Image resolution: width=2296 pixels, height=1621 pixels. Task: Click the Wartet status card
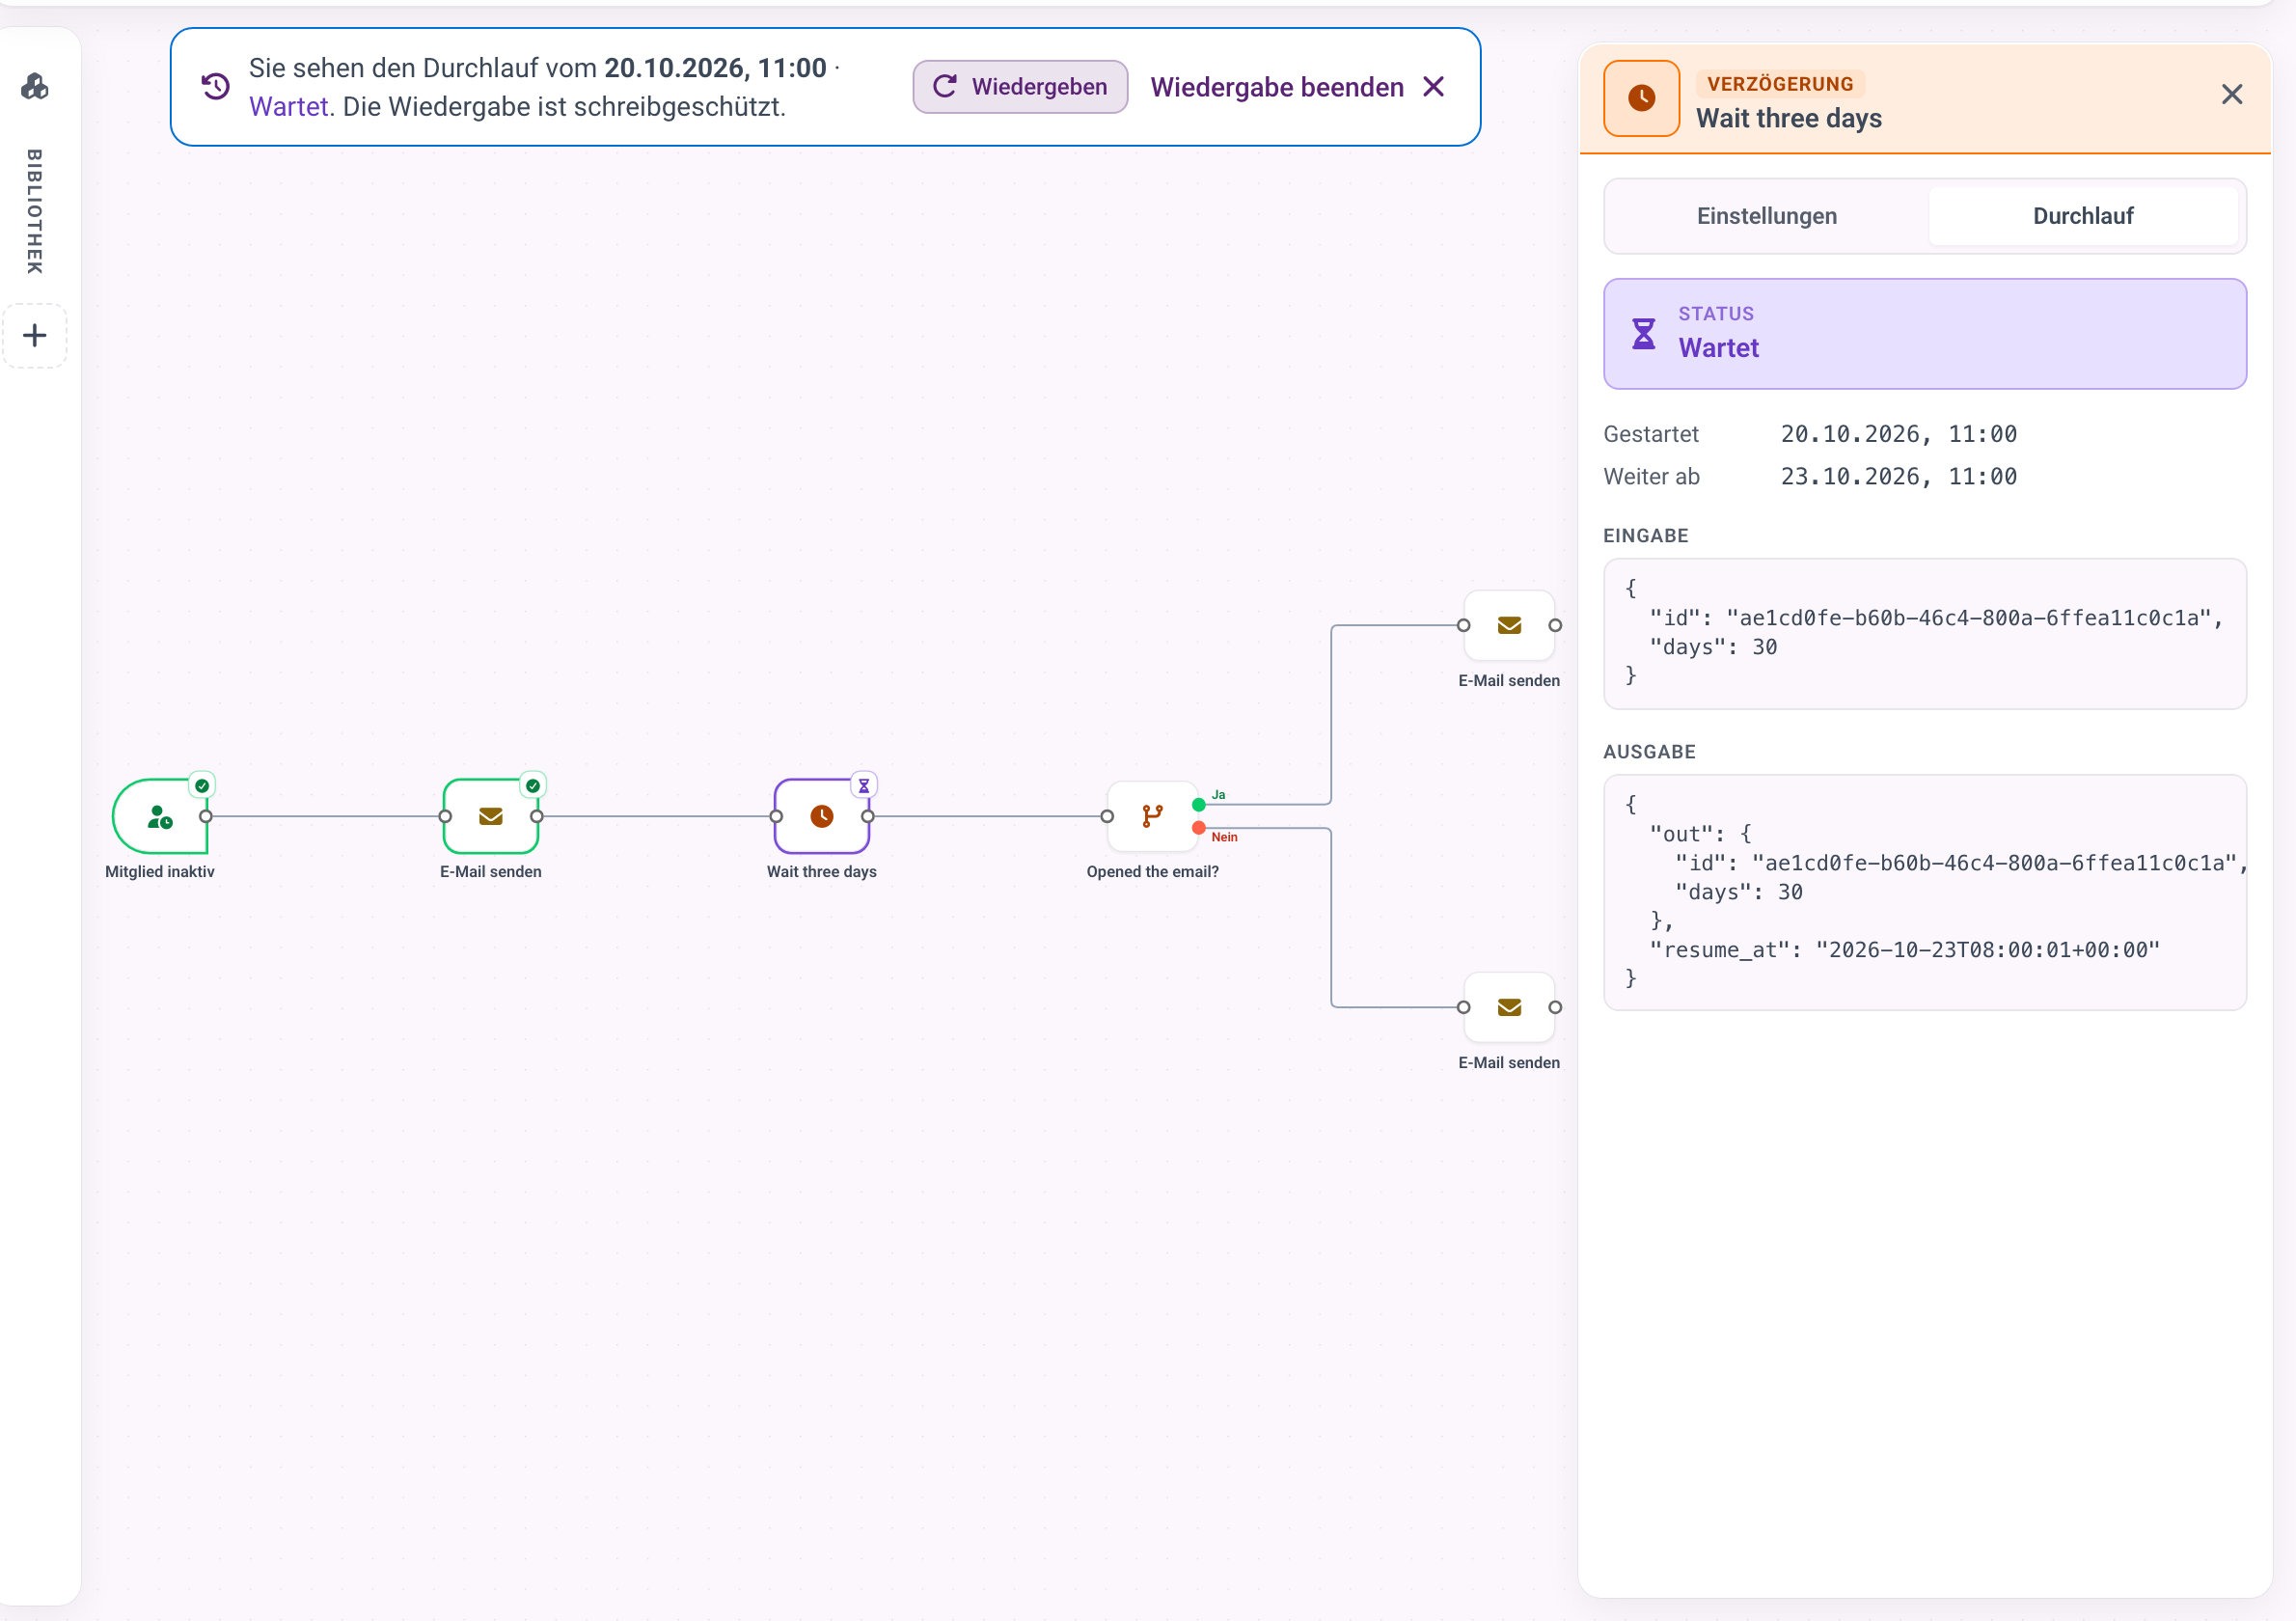[x=1924, y=334]
